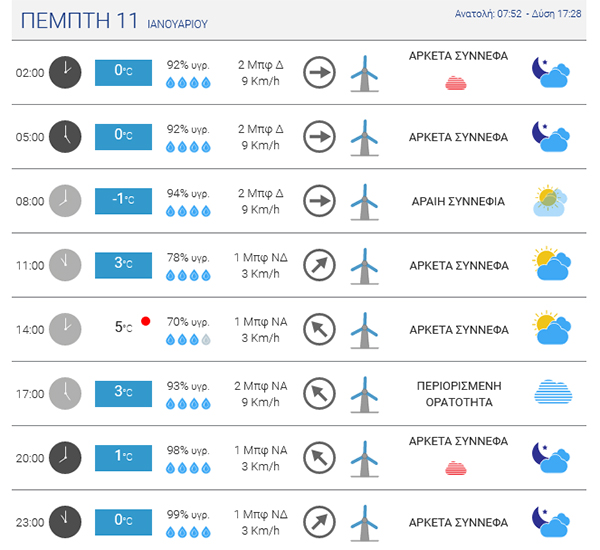Click ΠΕΡΙΟΡΙΣΜΕΝΗ ΟΡΑΤΟΤΗΤΑ description at 17:00
The height and width of the screenshot is (550, 600).
pyautogui.click(x=459, y=394)
